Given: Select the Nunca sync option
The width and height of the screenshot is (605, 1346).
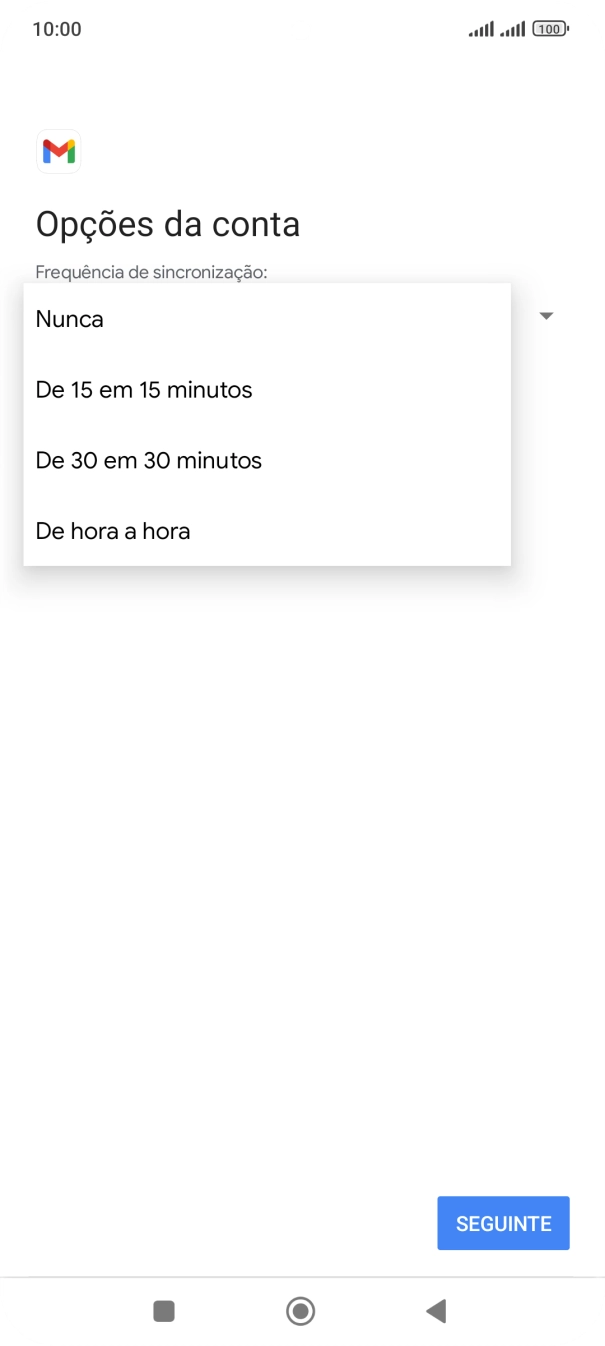Looking at the screenshot, I should pyautogui.click(x=69, y=318).
